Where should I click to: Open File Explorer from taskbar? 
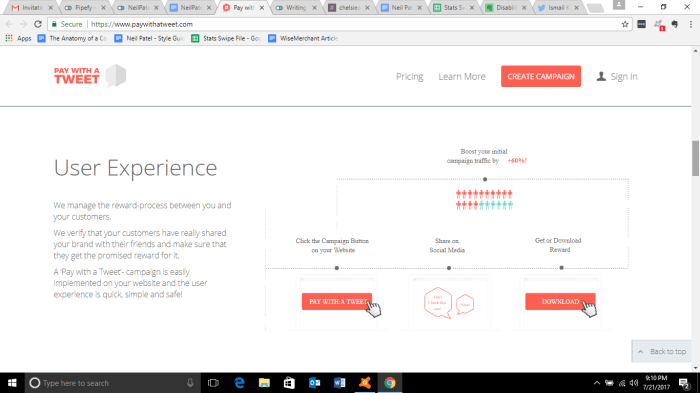pyautogui.click(x=264, y=383)
